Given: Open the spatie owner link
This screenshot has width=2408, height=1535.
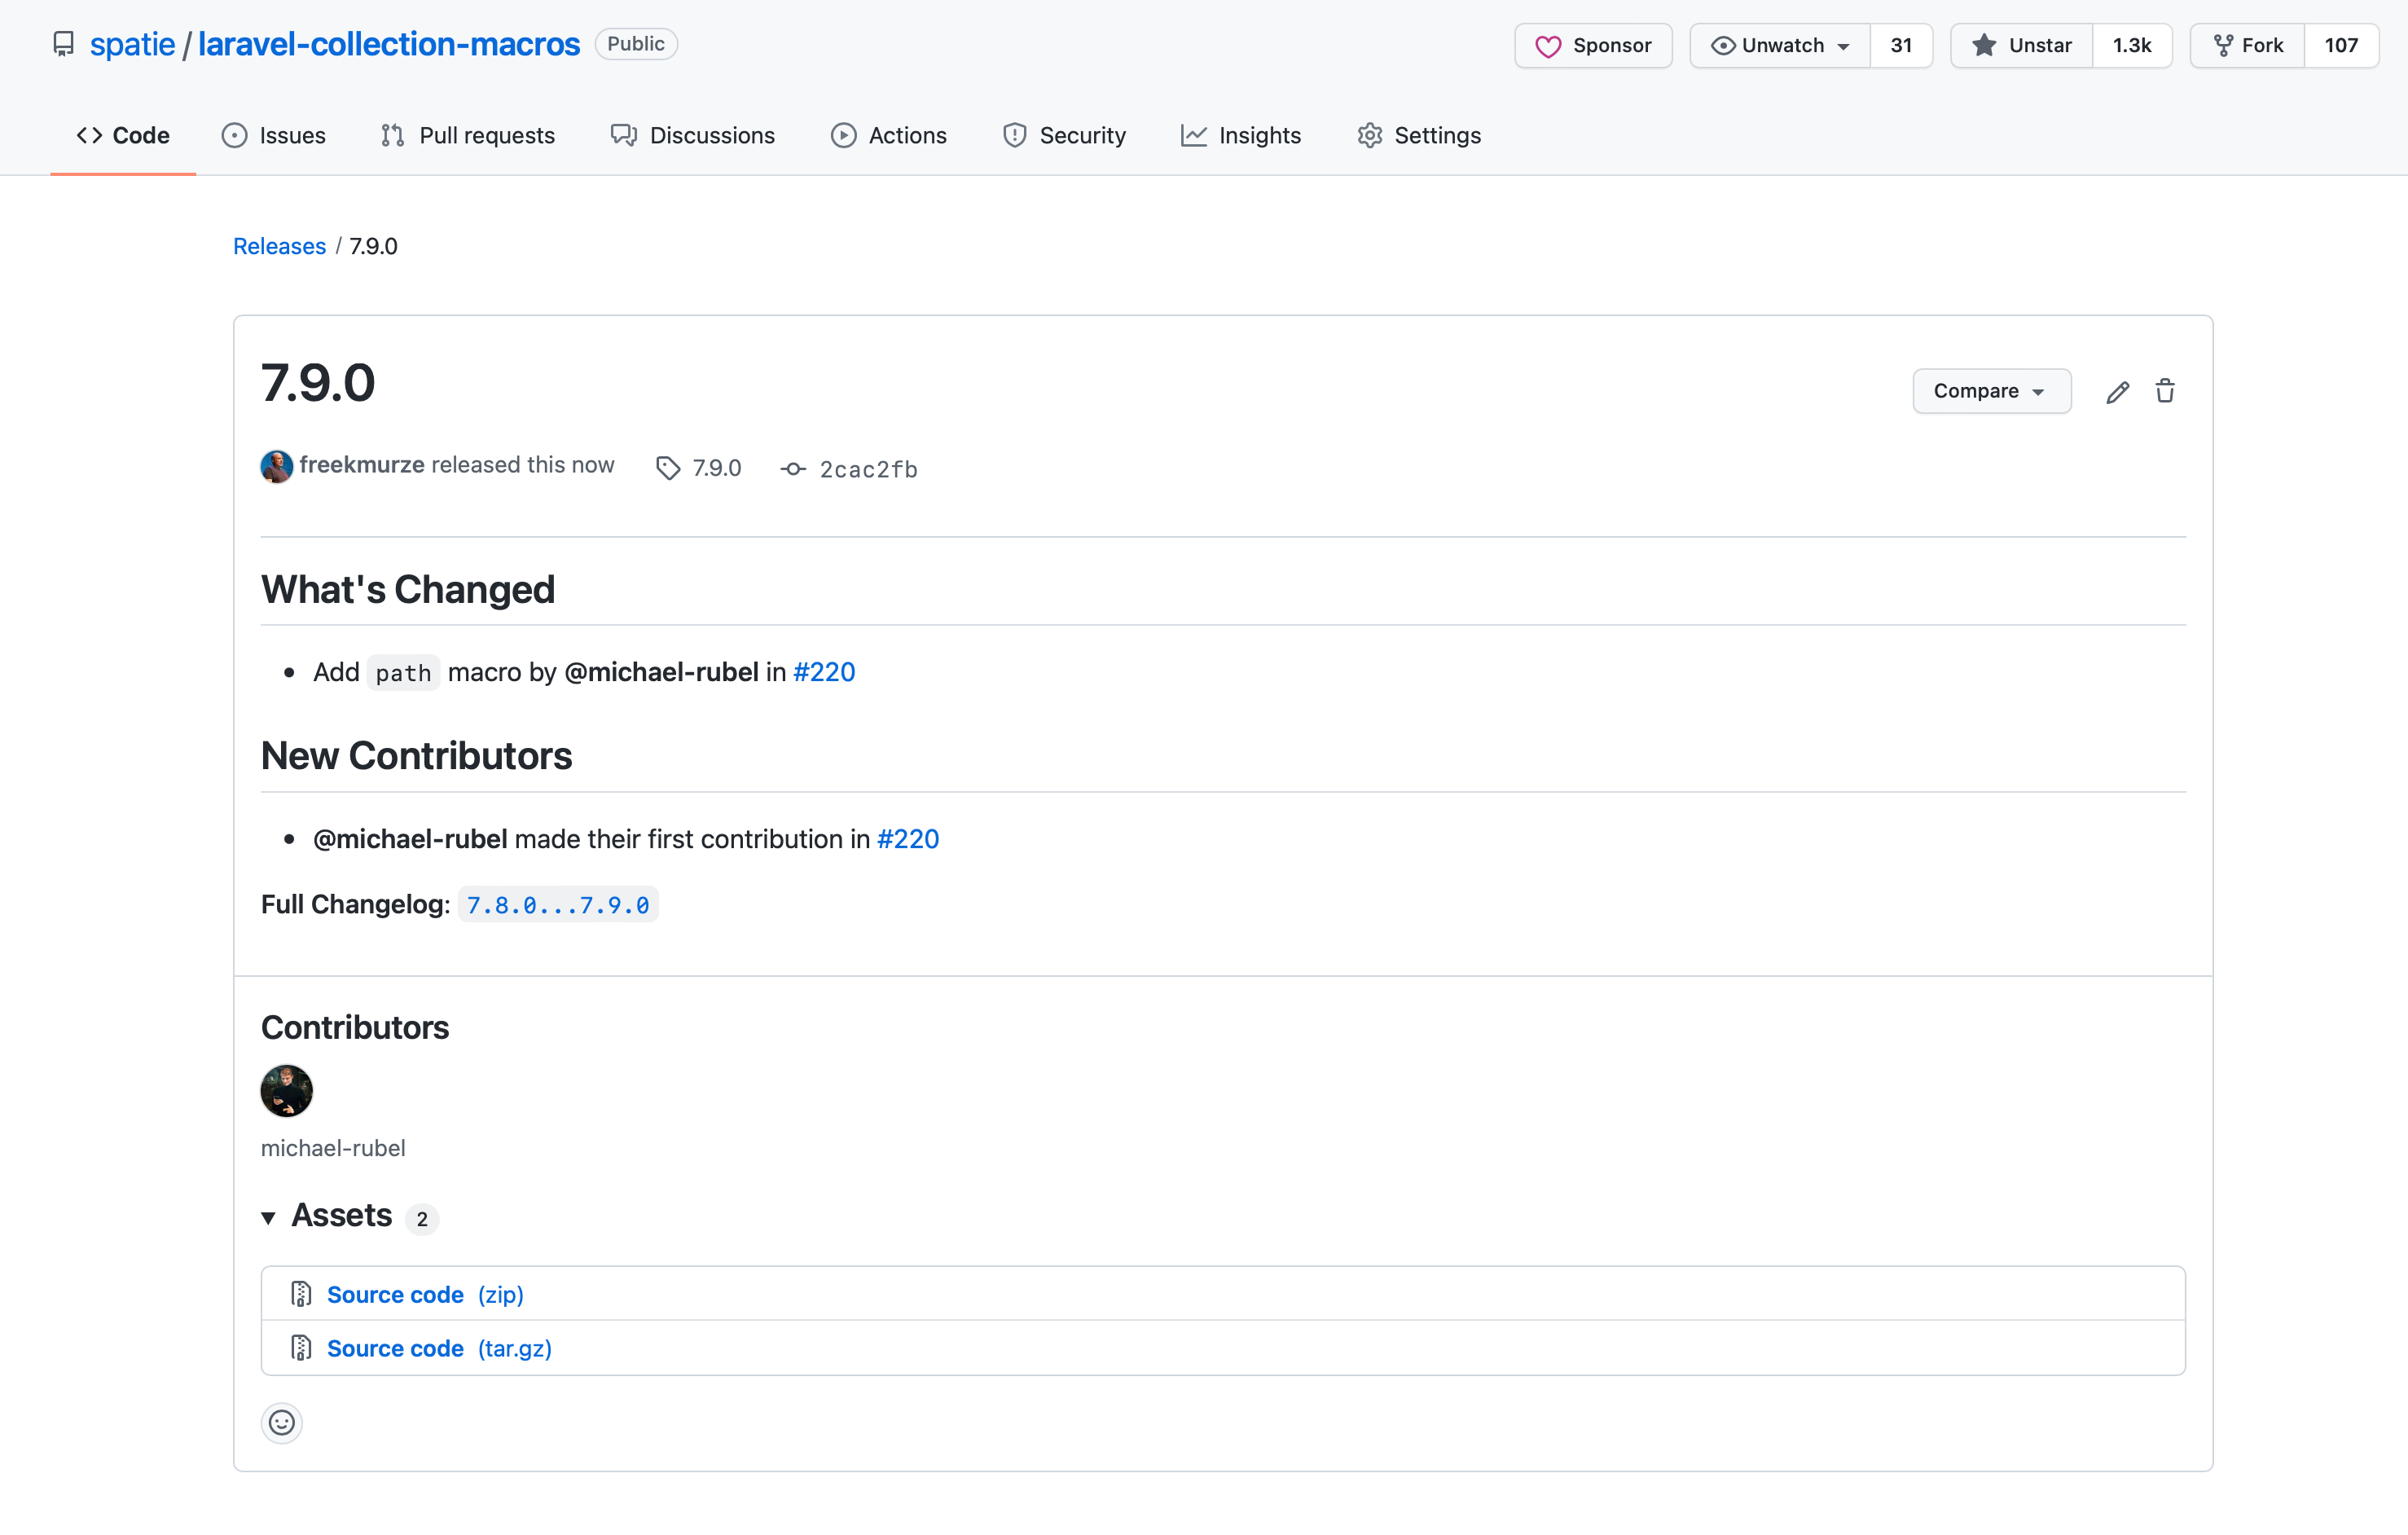Looking at the screenshot, I should pyautogui.click(x=132, y=44).
